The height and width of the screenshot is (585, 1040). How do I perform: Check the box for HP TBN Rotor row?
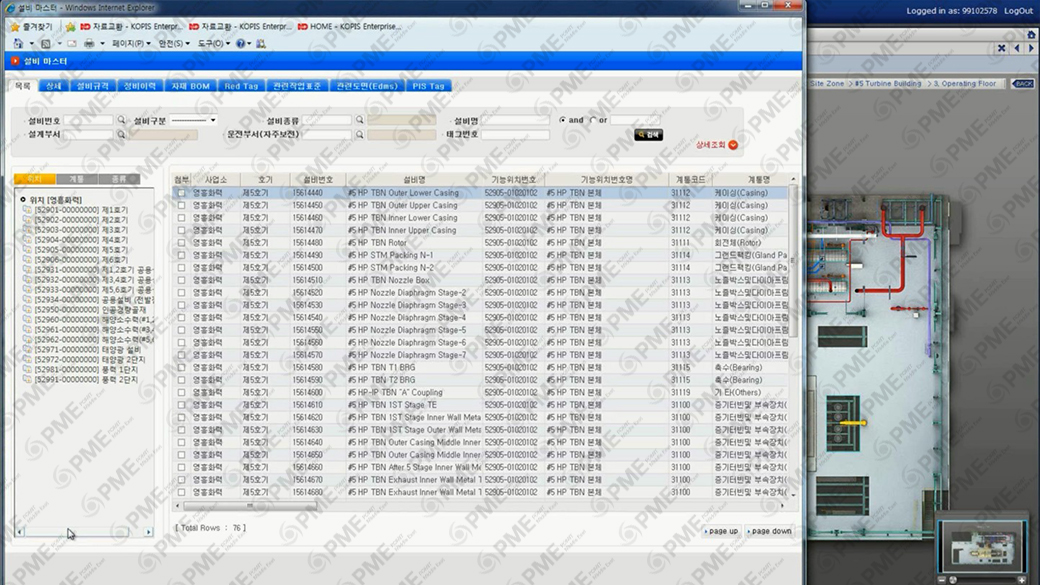181,243
